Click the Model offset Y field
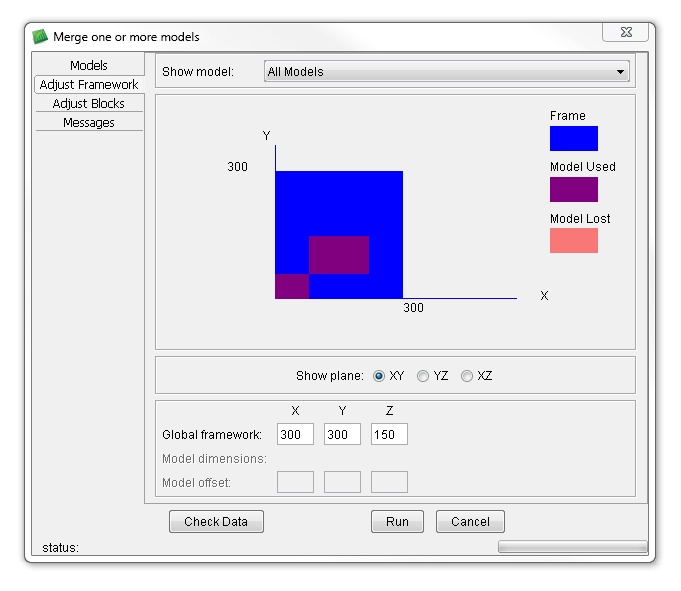Viewport: 681px width, 591px height. 342,482
